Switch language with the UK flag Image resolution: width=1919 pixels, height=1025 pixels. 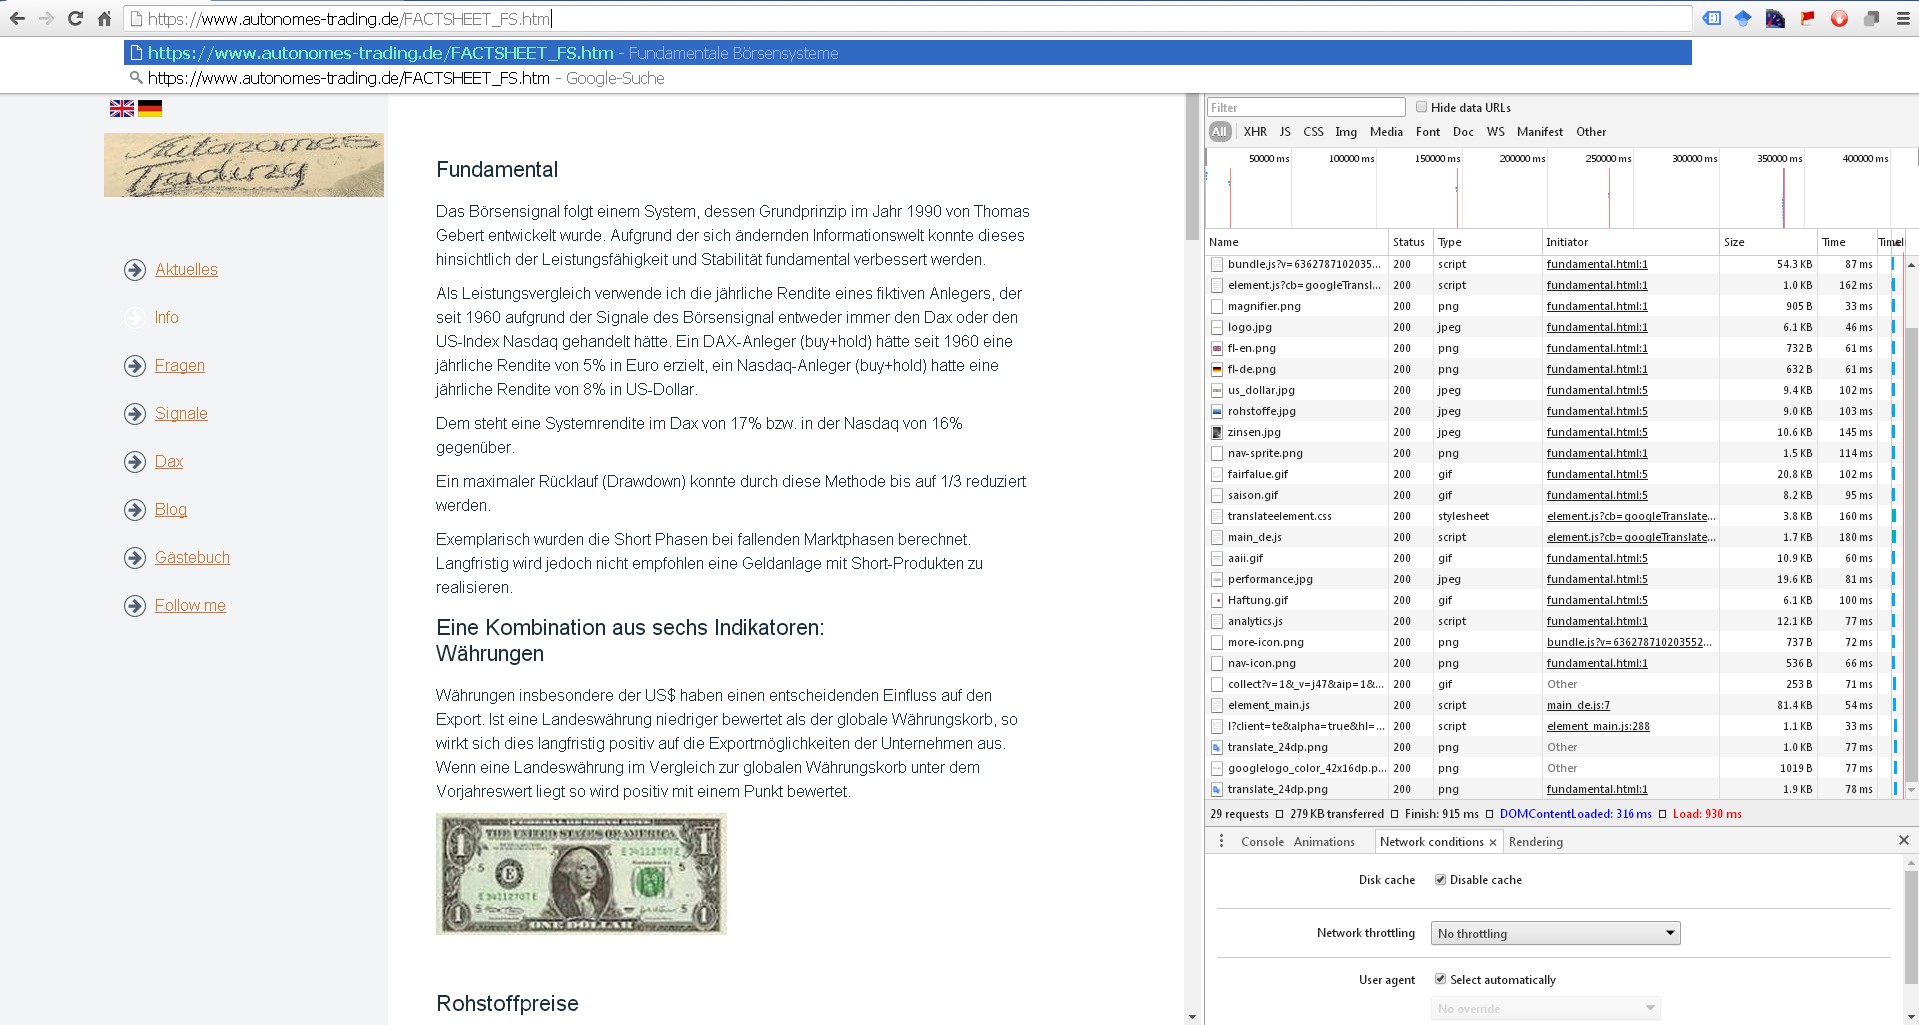[122, 109]
